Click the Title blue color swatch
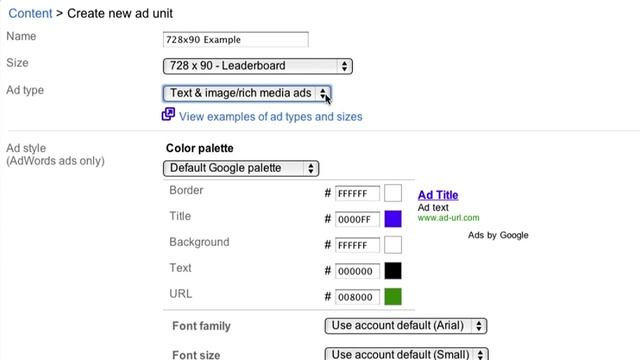This screenshot has height=360, width=640. click(x=393, y=219)
